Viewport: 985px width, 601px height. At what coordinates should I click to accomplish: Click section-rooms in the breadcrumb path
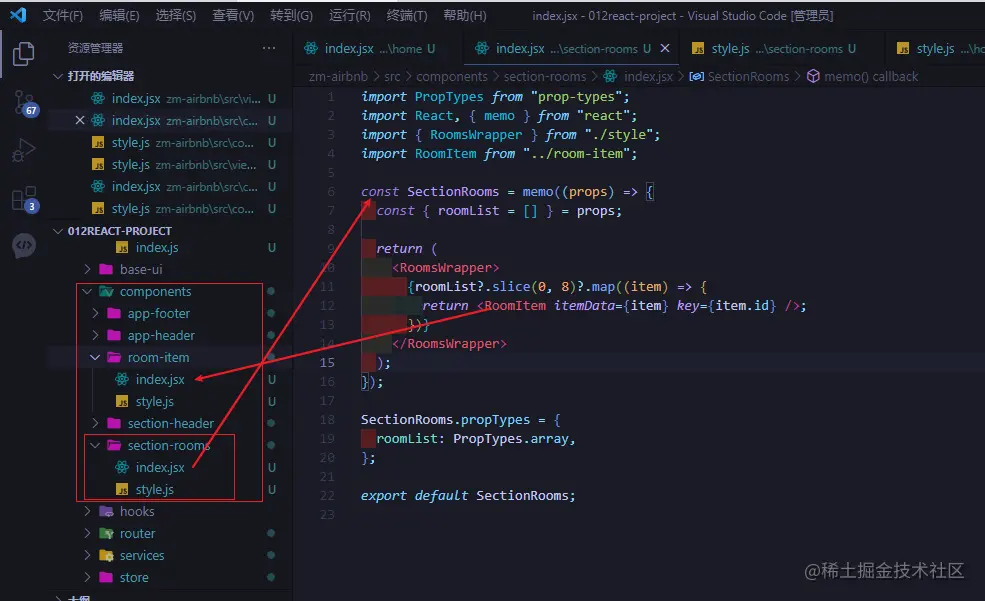tap(545, 77)
